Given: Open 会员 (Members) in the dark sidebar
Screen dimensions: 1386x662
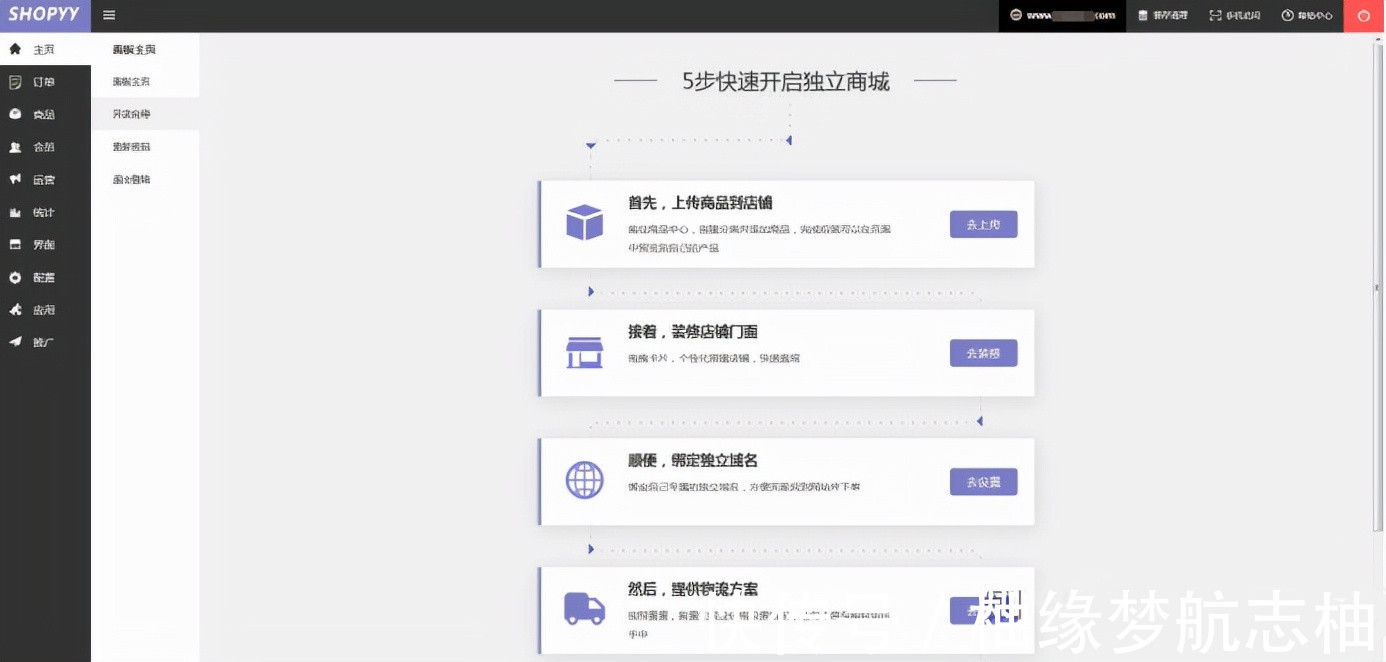Looking at the screenshot, I should [45, 147].
